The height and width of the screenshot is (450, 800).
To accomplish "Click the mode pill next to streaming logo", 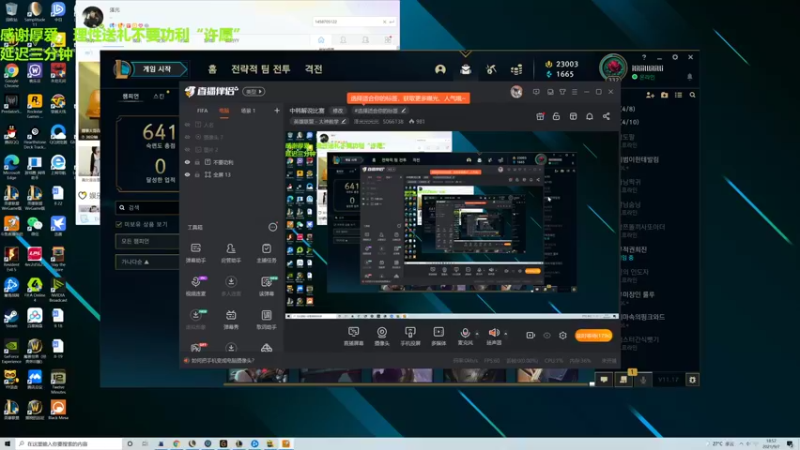I will pyautogui.click(x=254, y=92).
